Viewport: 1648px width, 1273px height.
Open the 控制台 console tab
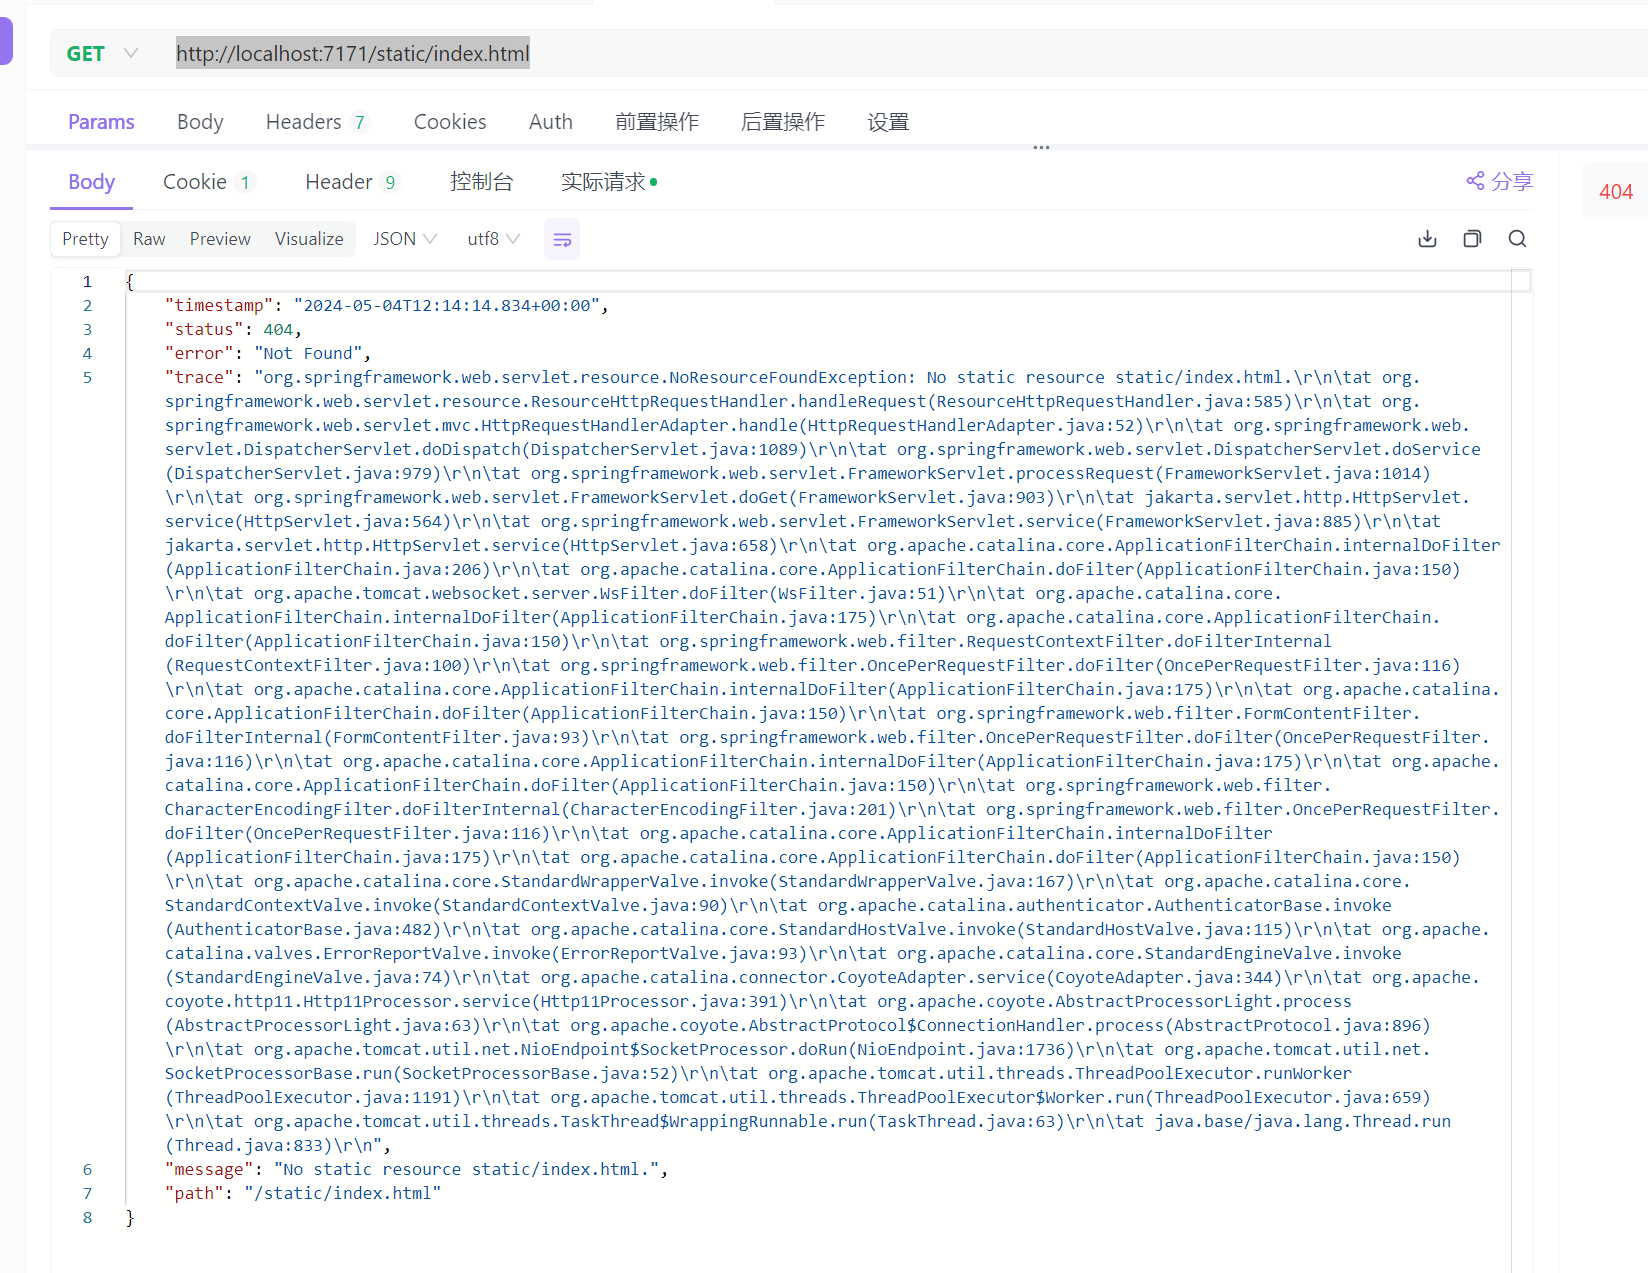coord(481,182)
